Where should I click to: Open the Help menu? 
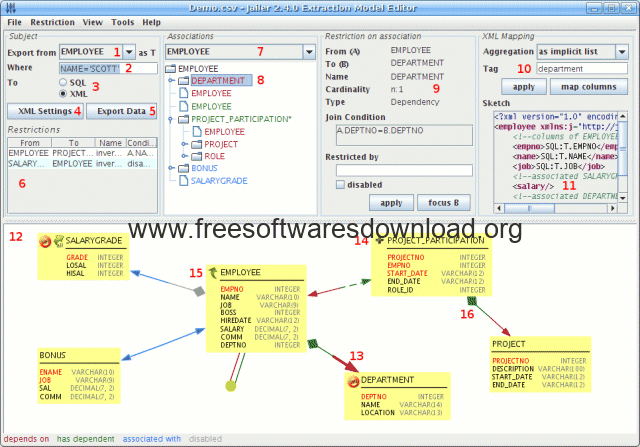(x=151, y=22)
